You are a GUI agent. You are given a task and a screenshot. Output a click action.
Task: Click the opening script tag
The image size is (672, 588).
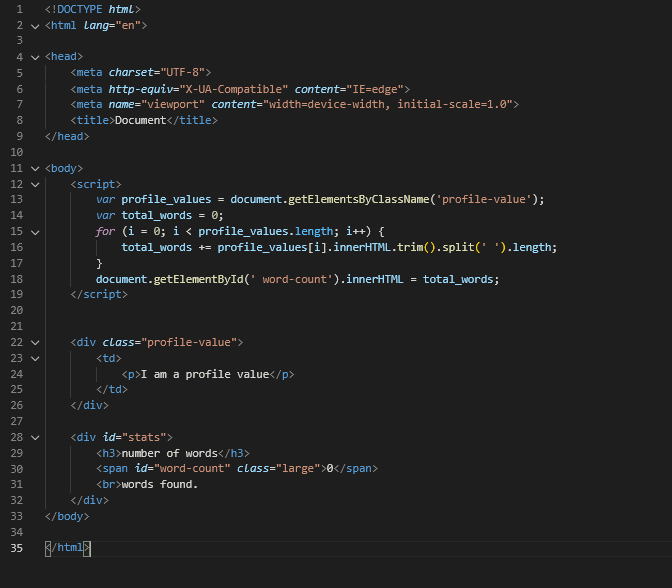96,184
